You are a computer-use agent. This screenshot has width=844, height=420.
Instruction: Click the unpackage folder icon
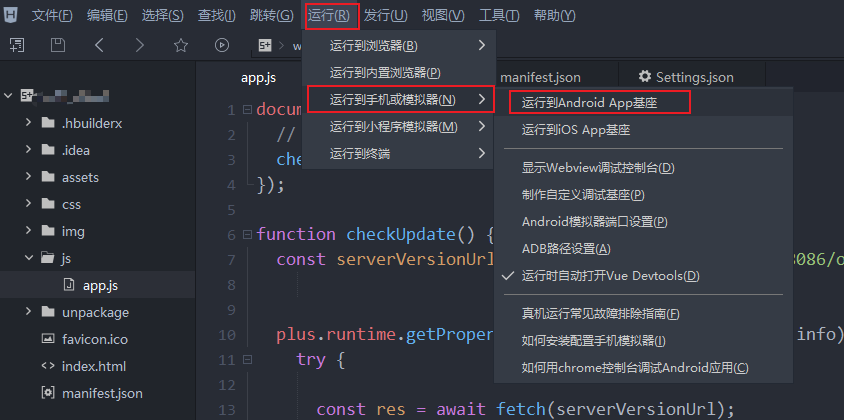(48, 312)
